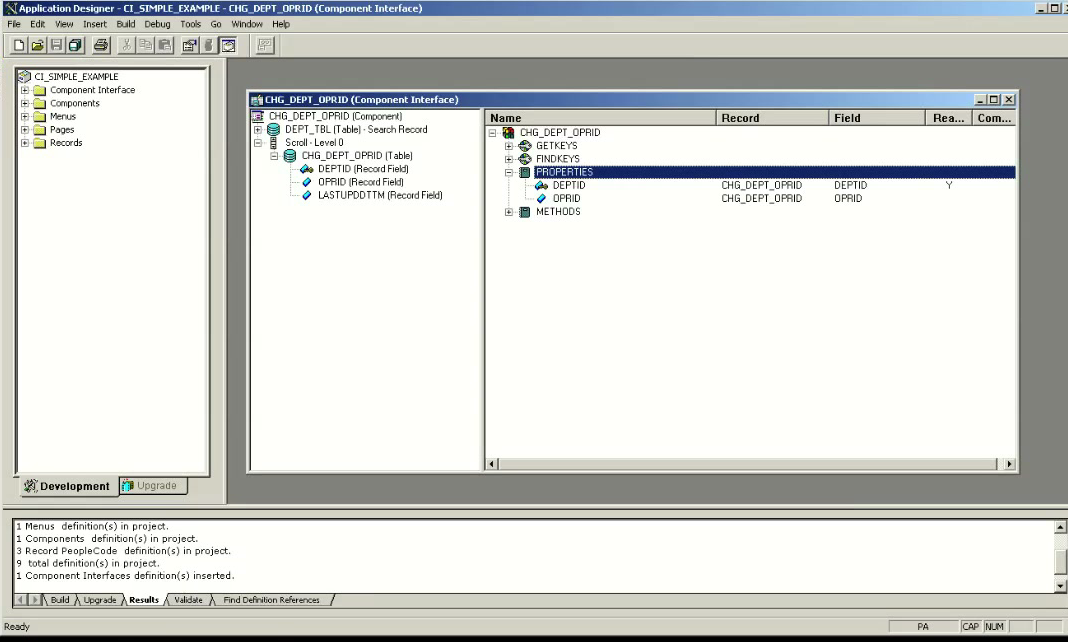The image size is (1068, 642).
Task: Click the CI_SIMPLE_EXAMPLE project icon
Action: coord(25,76)
